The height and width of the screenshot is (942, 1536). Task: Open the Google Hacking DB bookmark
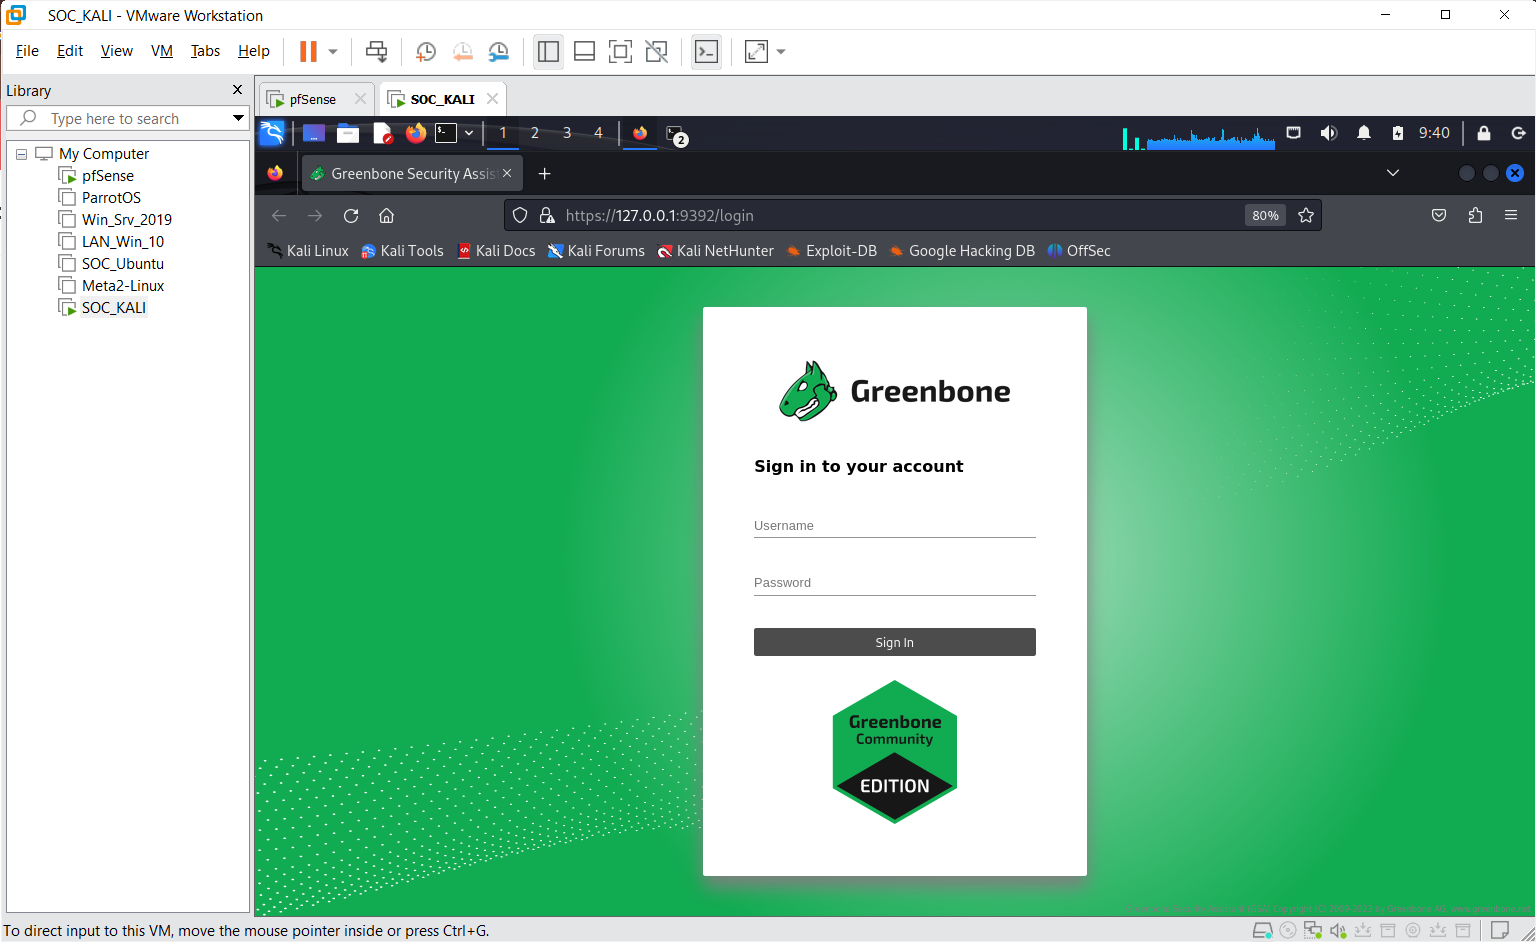[962, 251]
